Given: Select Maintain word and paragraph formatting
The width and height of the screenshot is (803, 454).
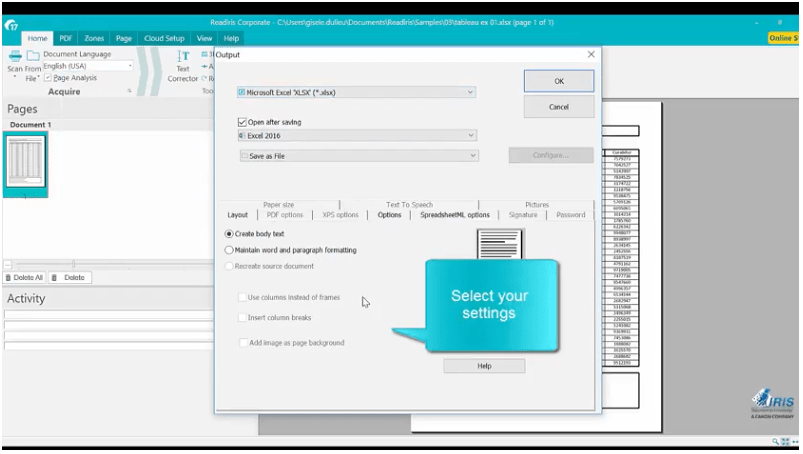Looking at the screenshot, I should [x=229, y=250].
